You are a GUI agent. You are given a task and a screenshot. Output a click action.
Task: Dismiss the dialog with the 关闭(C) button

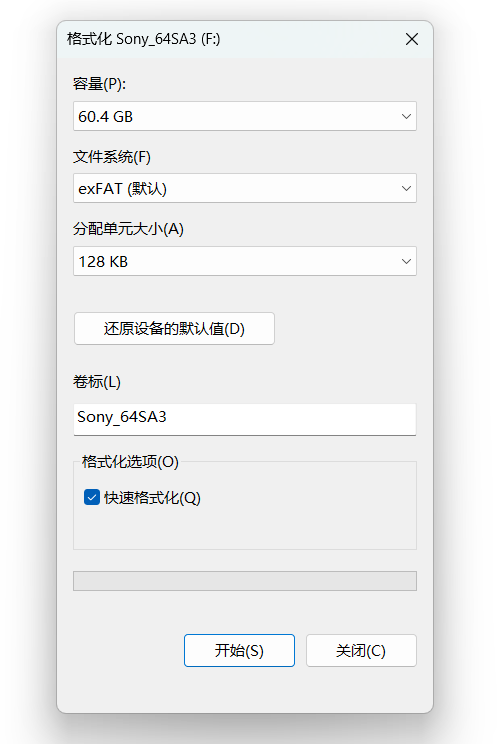(361, 650)
